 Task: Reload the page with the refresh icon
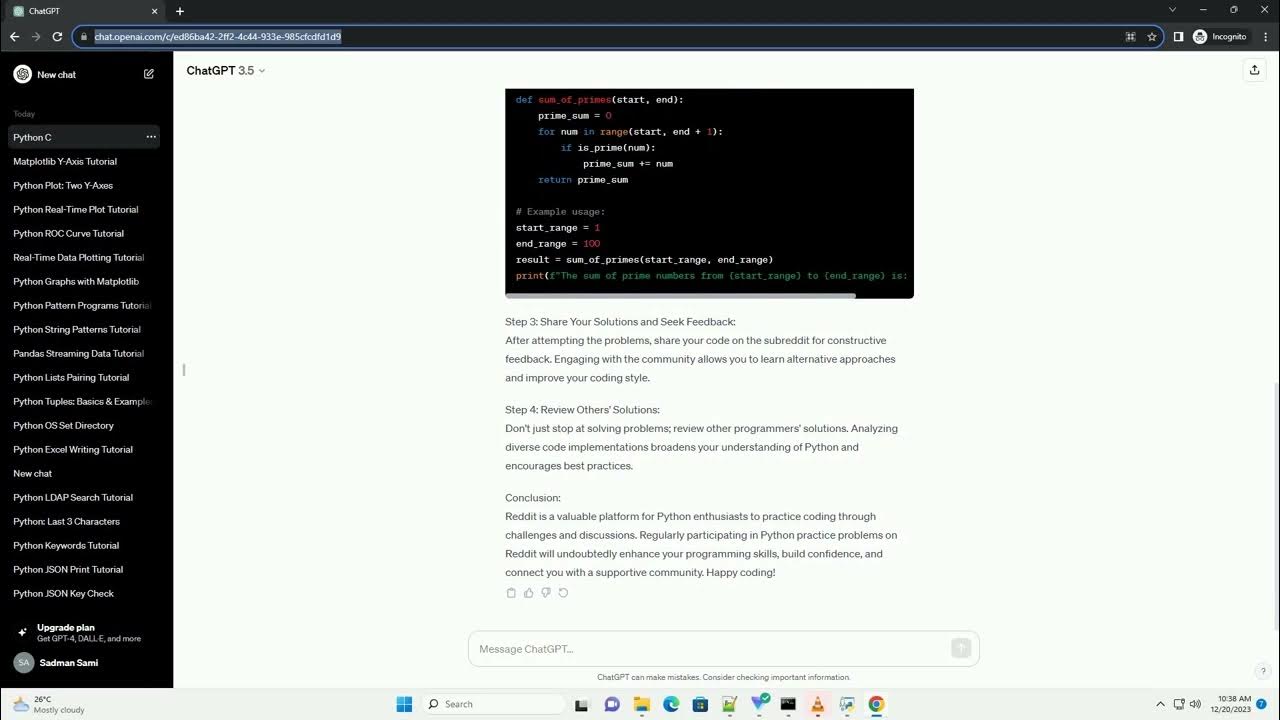point(57,37)
